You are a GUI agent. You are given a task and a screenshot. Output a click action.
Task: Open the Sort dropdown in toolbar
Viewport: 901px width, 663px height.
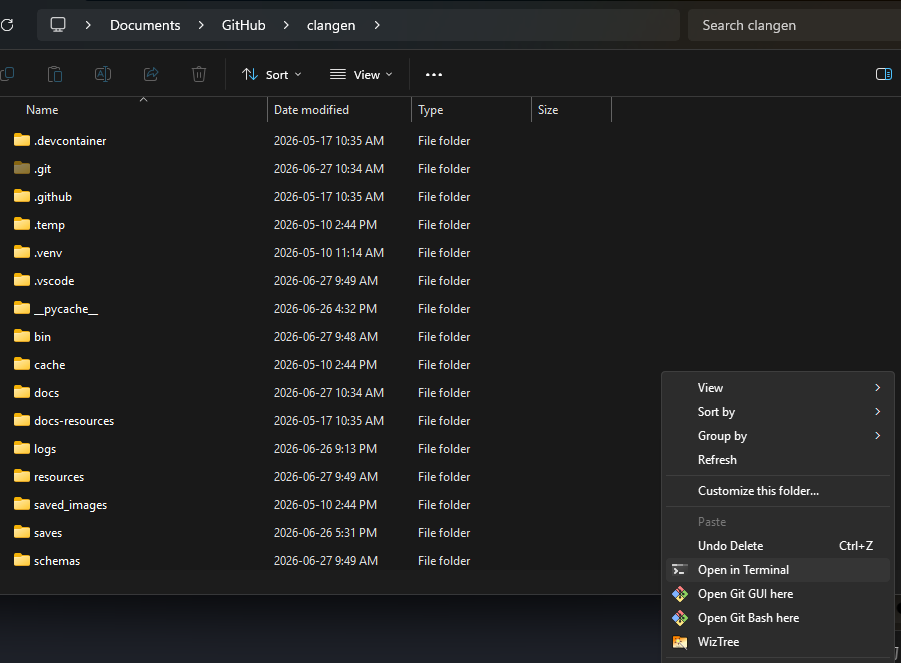tap(271, 75)
